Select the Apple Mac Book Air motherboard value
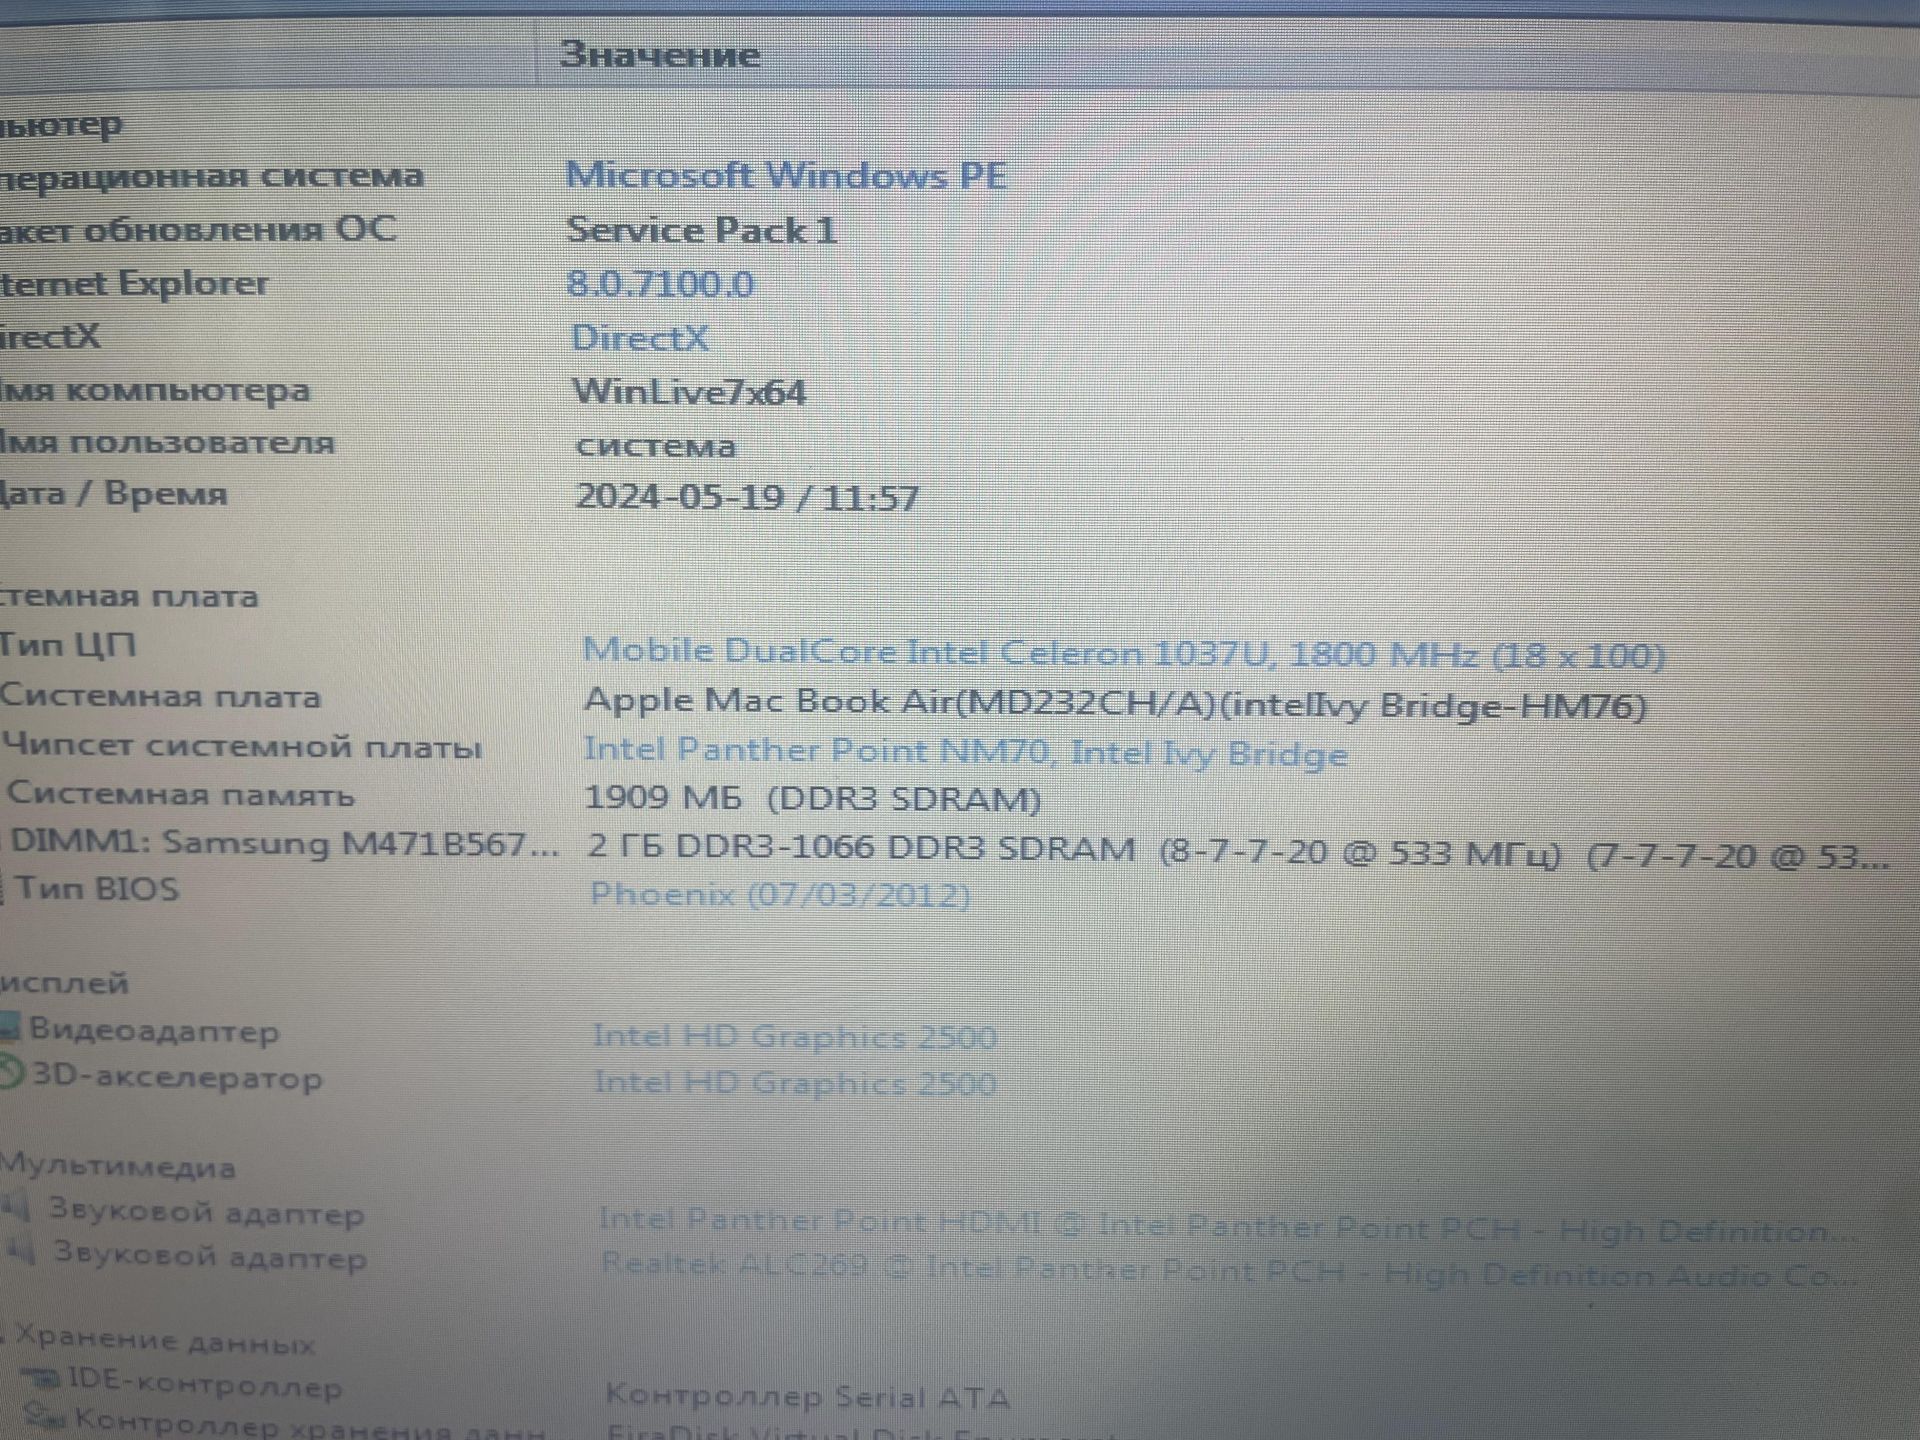This screenshot has height=1440, width=1920. tap(1115, 704)
